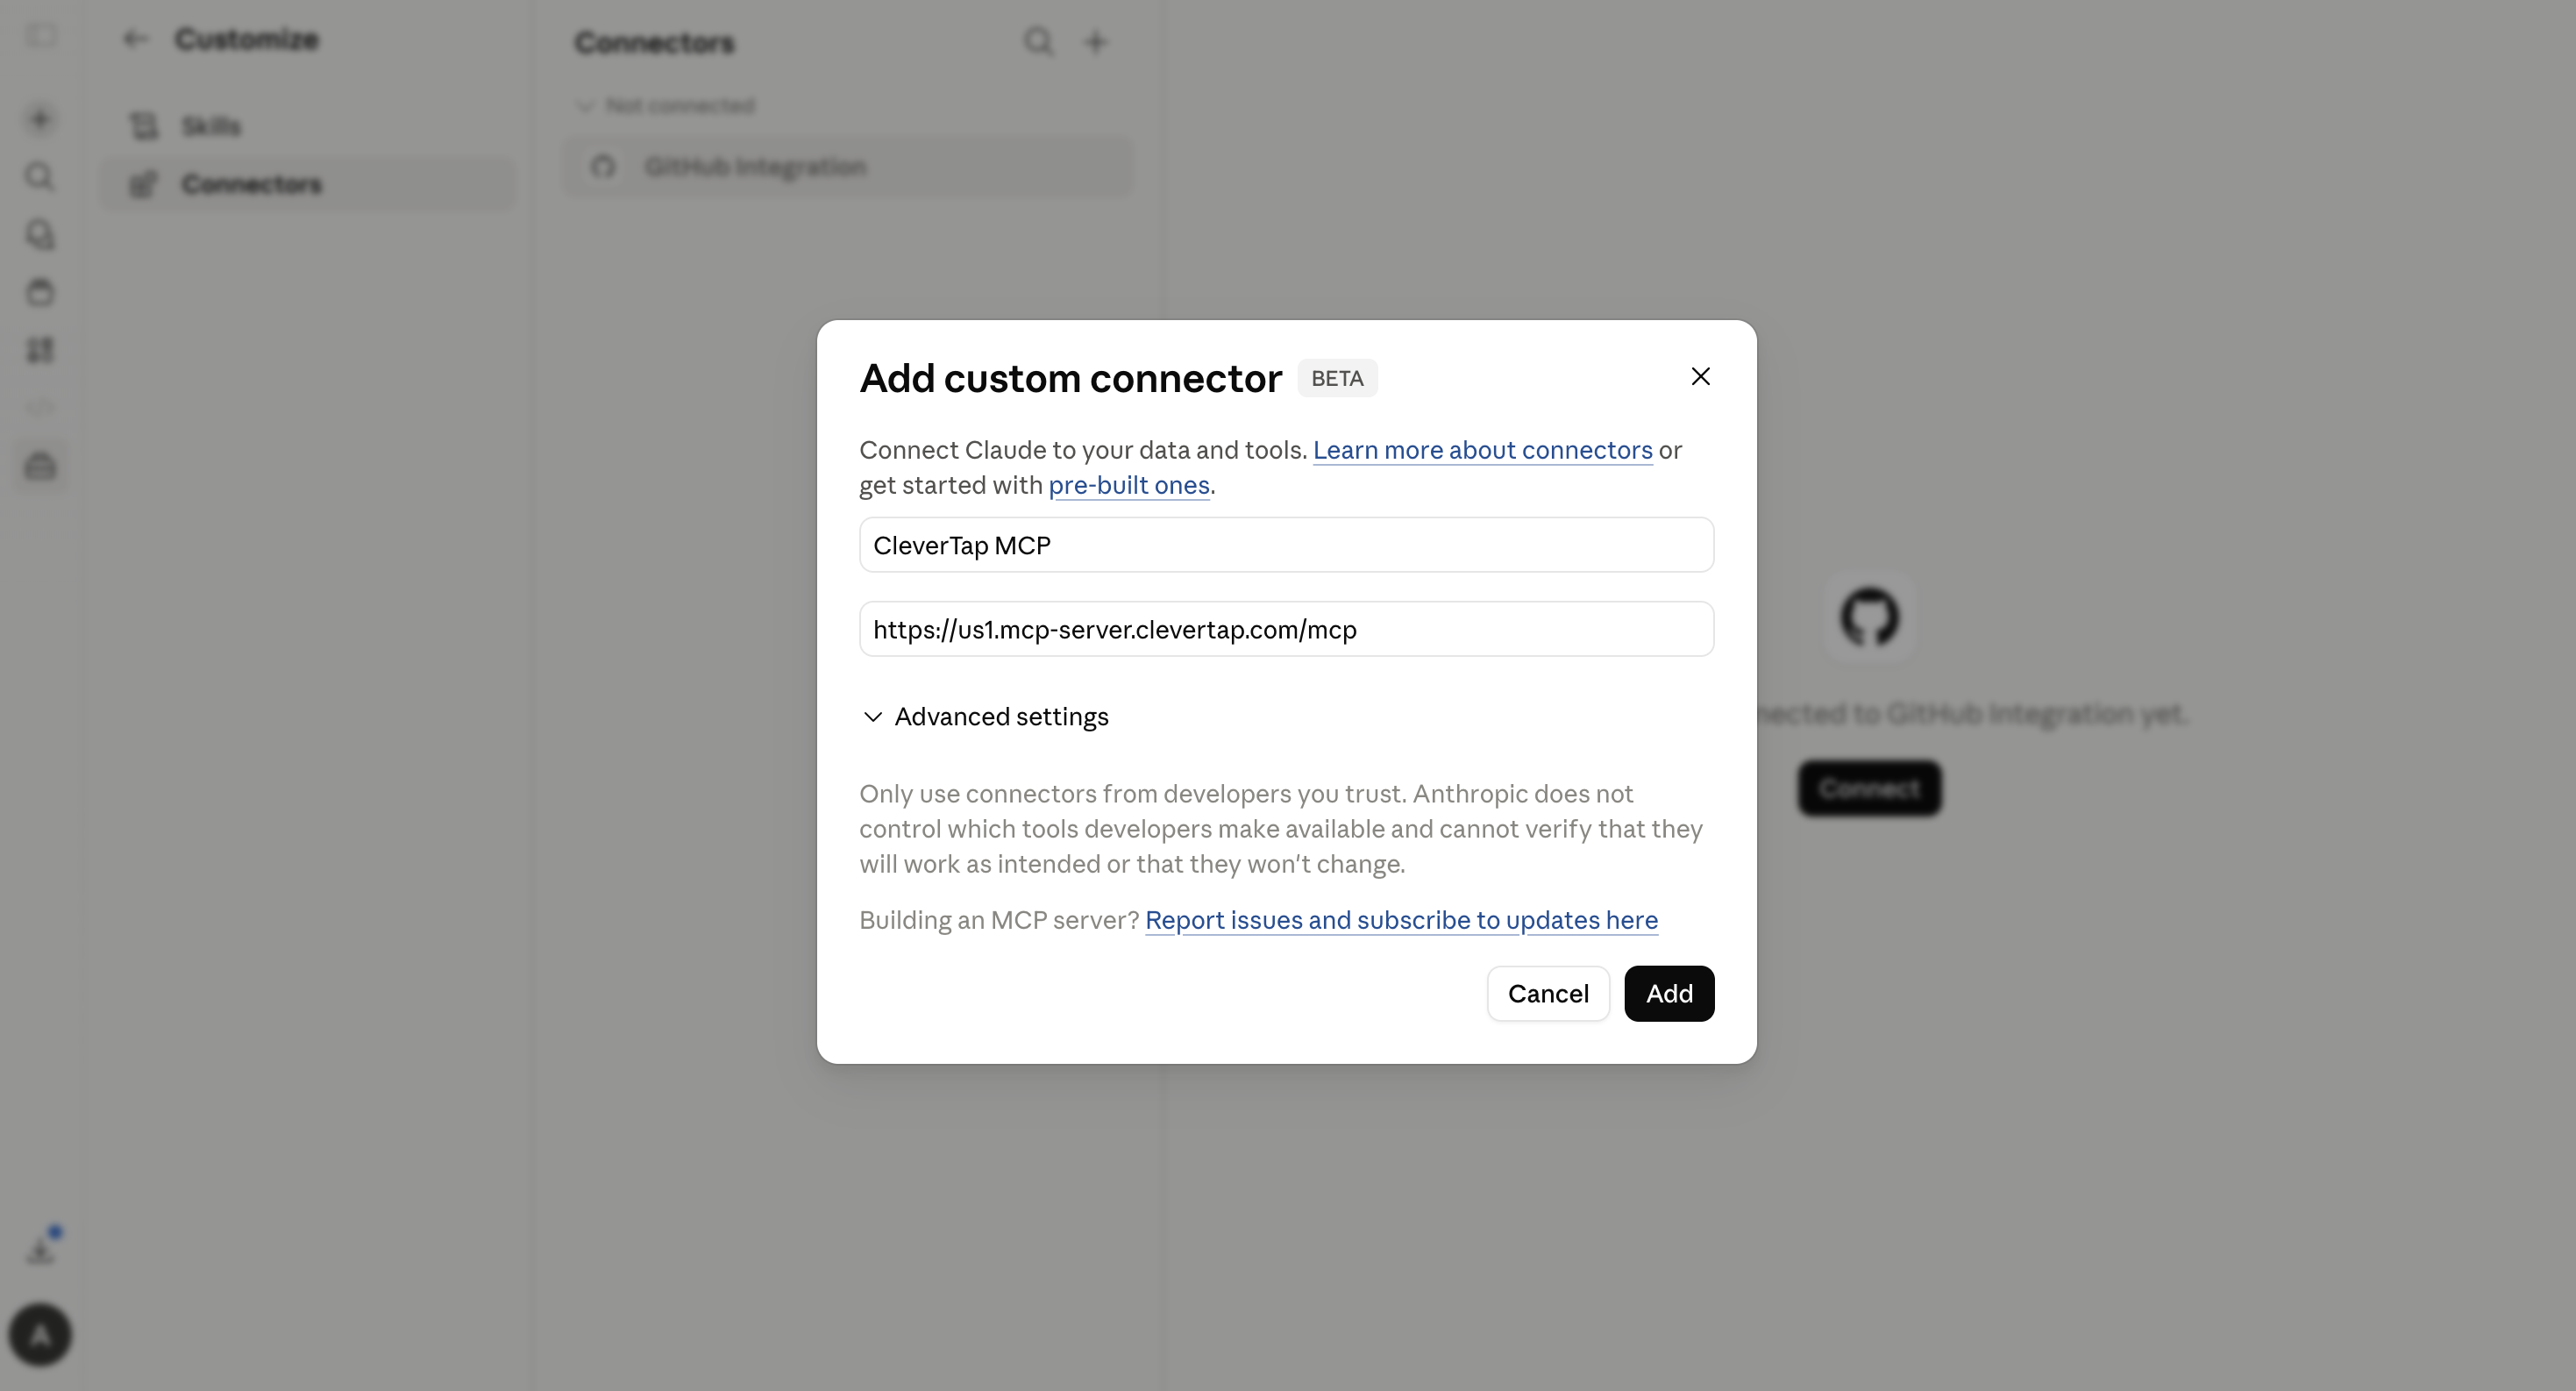
Task: Click the MCP server URL input field
Action: 1286,629
